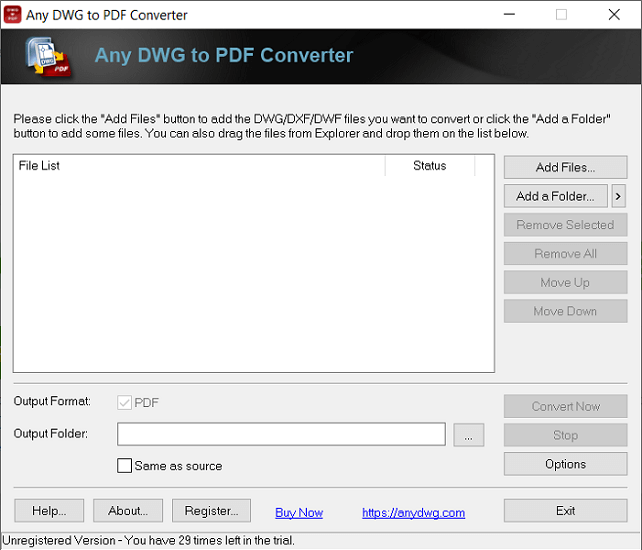Expand the arrow next to Add a Folder

618,196
